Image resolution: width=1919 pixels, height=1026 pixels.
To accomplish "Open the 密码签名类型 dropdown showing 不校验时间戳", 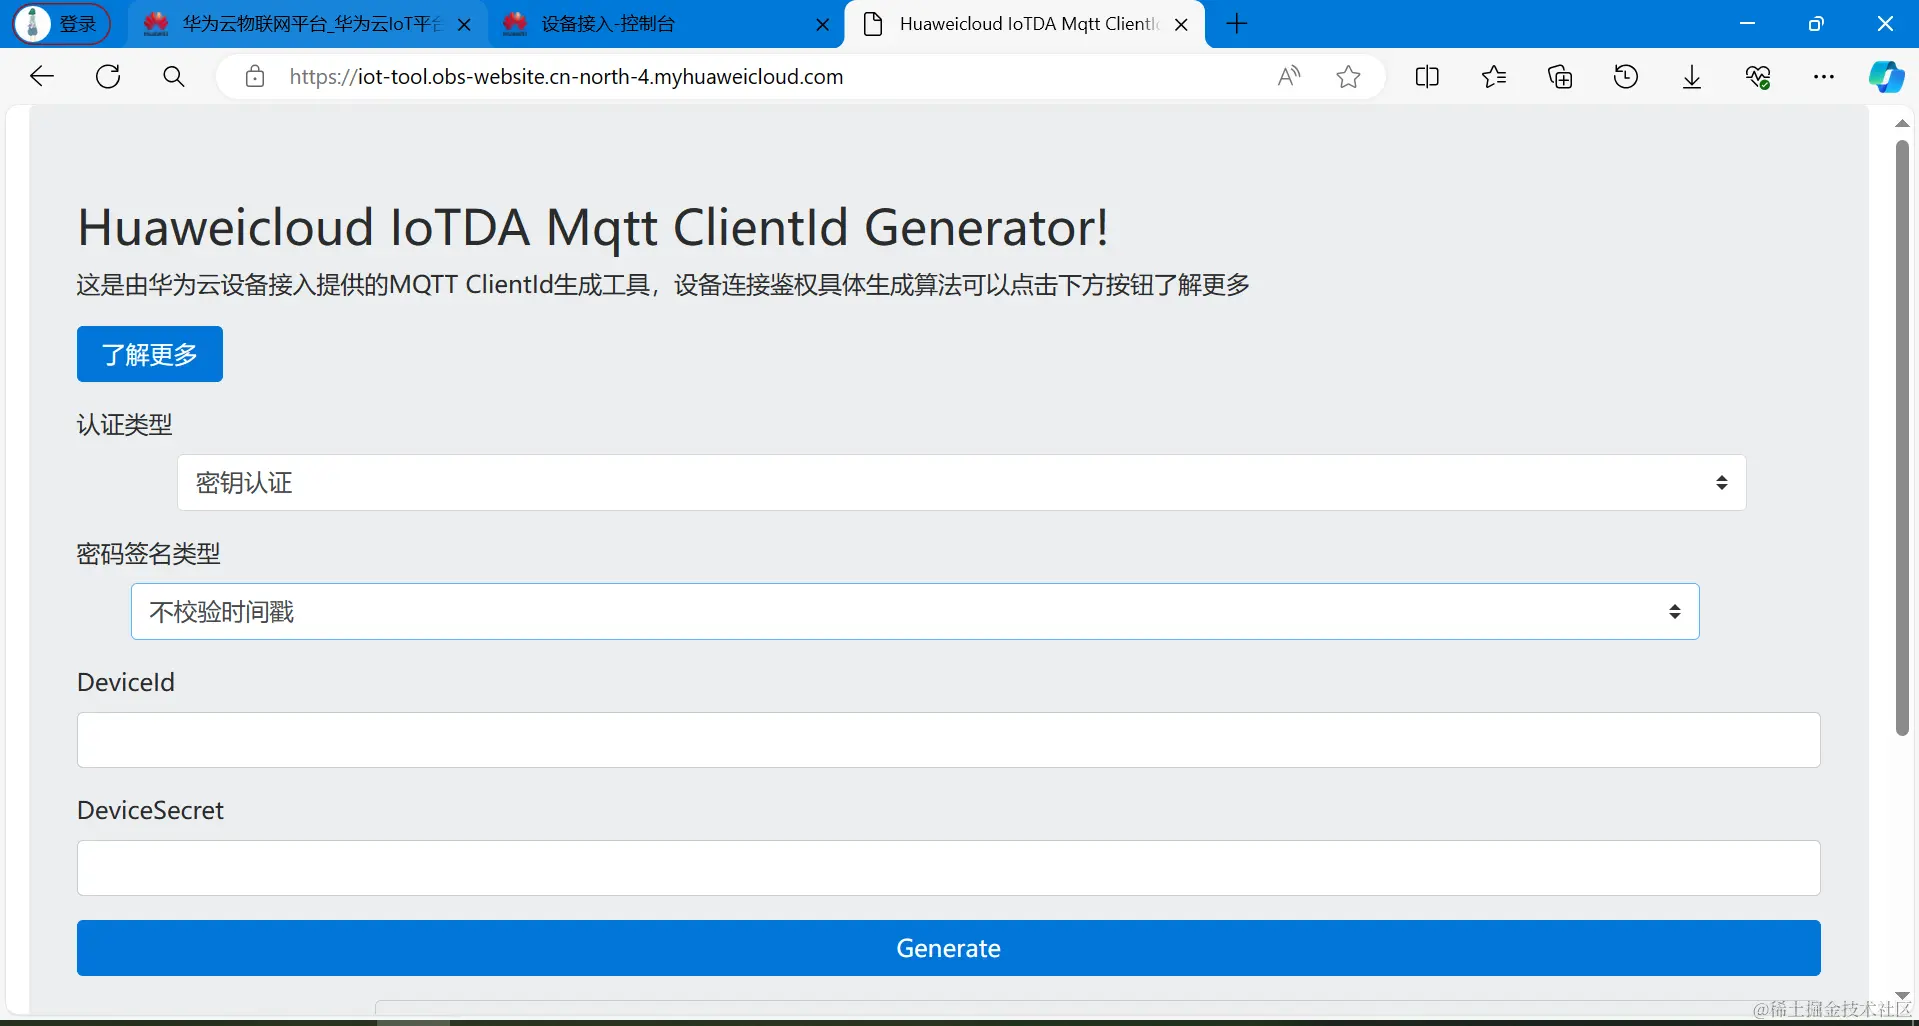I will 915,612.
